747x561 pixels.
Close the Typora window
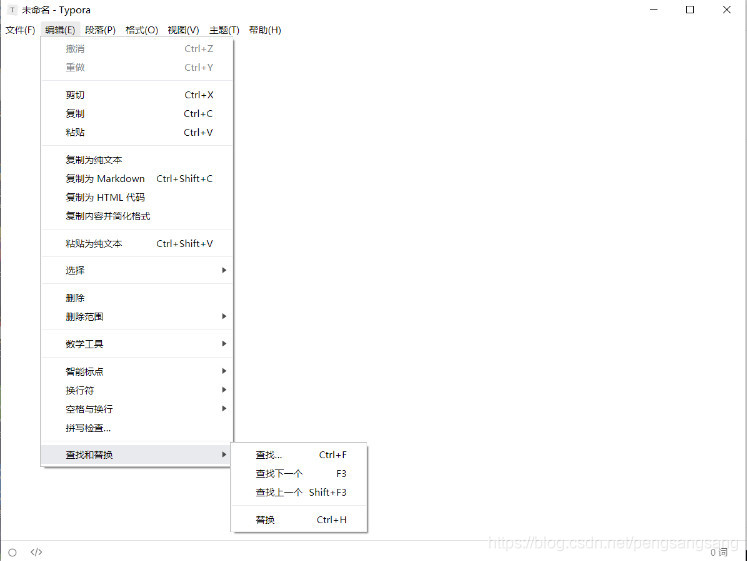727,10
